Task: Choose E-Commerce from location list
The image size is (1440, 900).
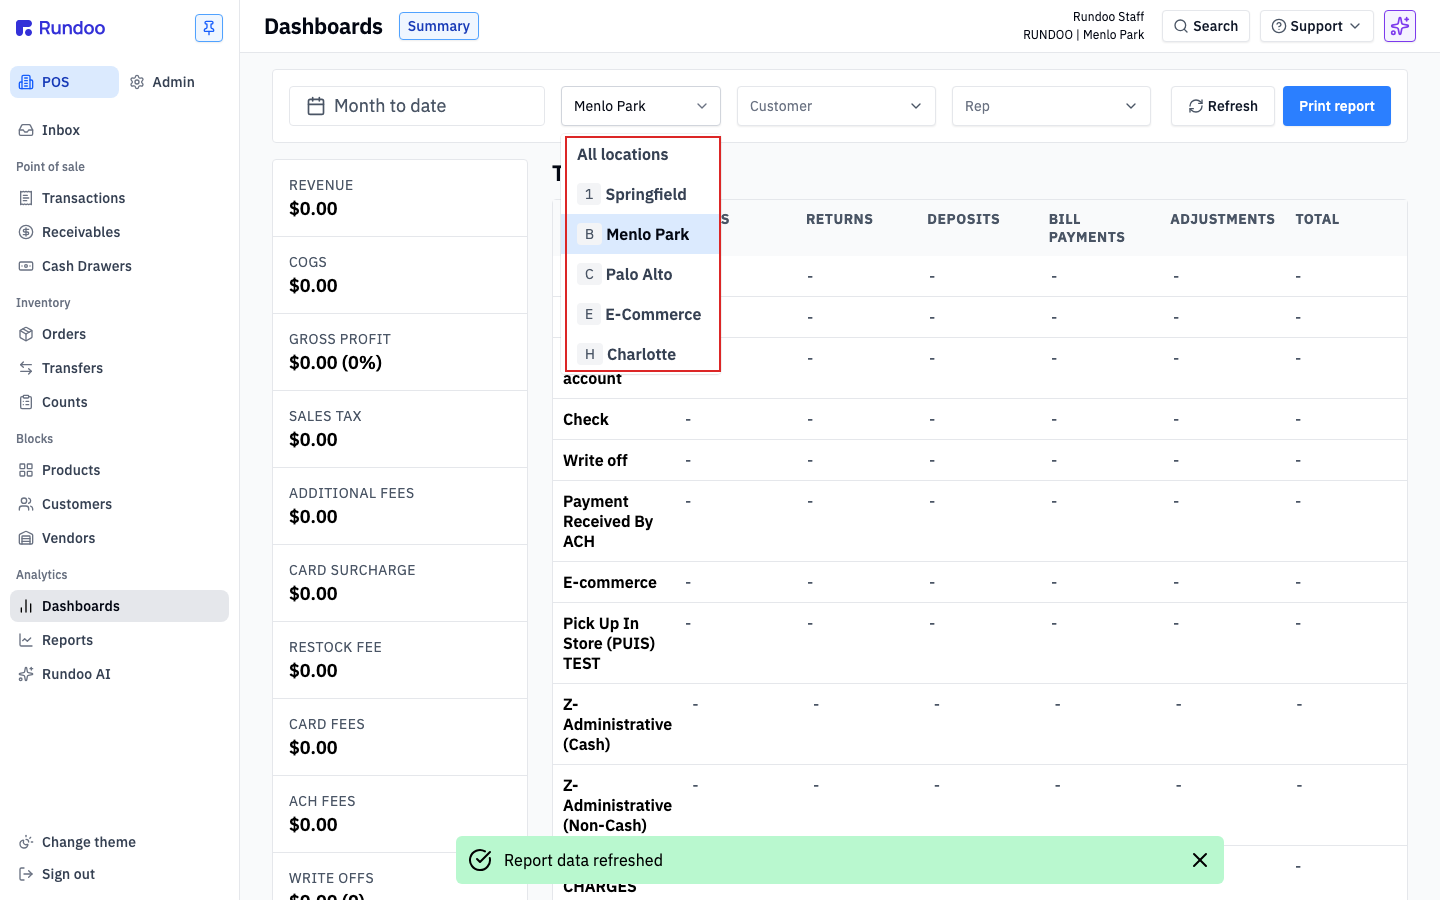Action: pos(642,314)
